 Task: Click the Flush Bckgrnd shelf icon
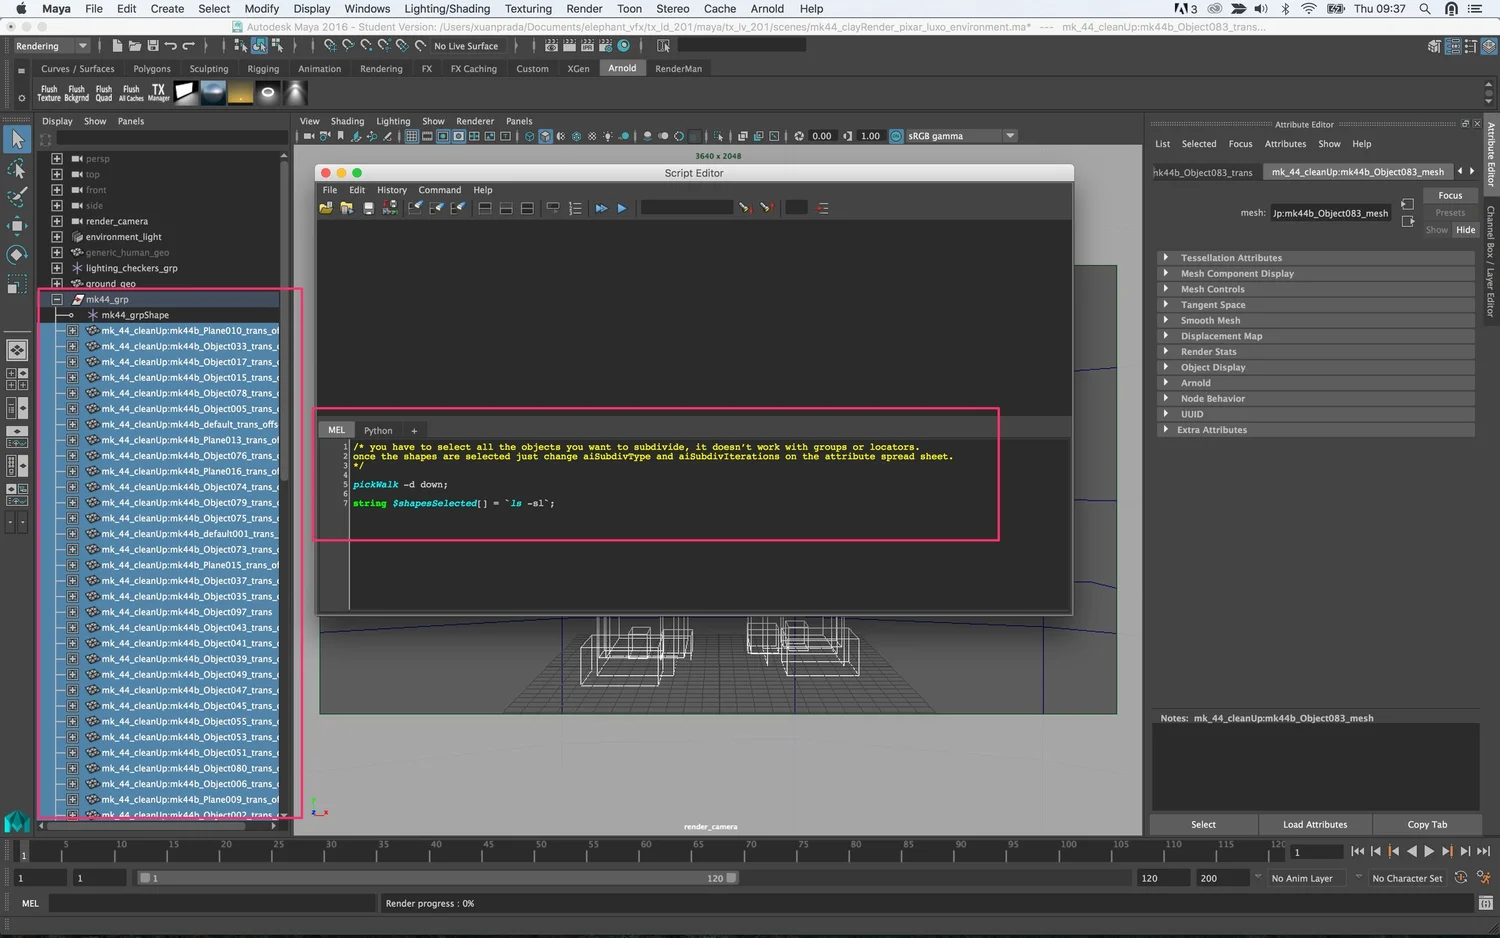(x=76, y=93)
